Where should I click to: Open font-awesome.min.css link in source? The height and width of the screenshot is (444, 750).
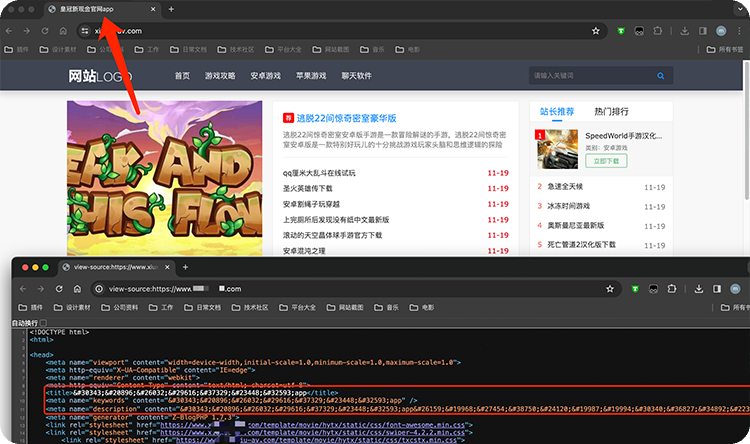pyautogui.click(x=312, y=425)
